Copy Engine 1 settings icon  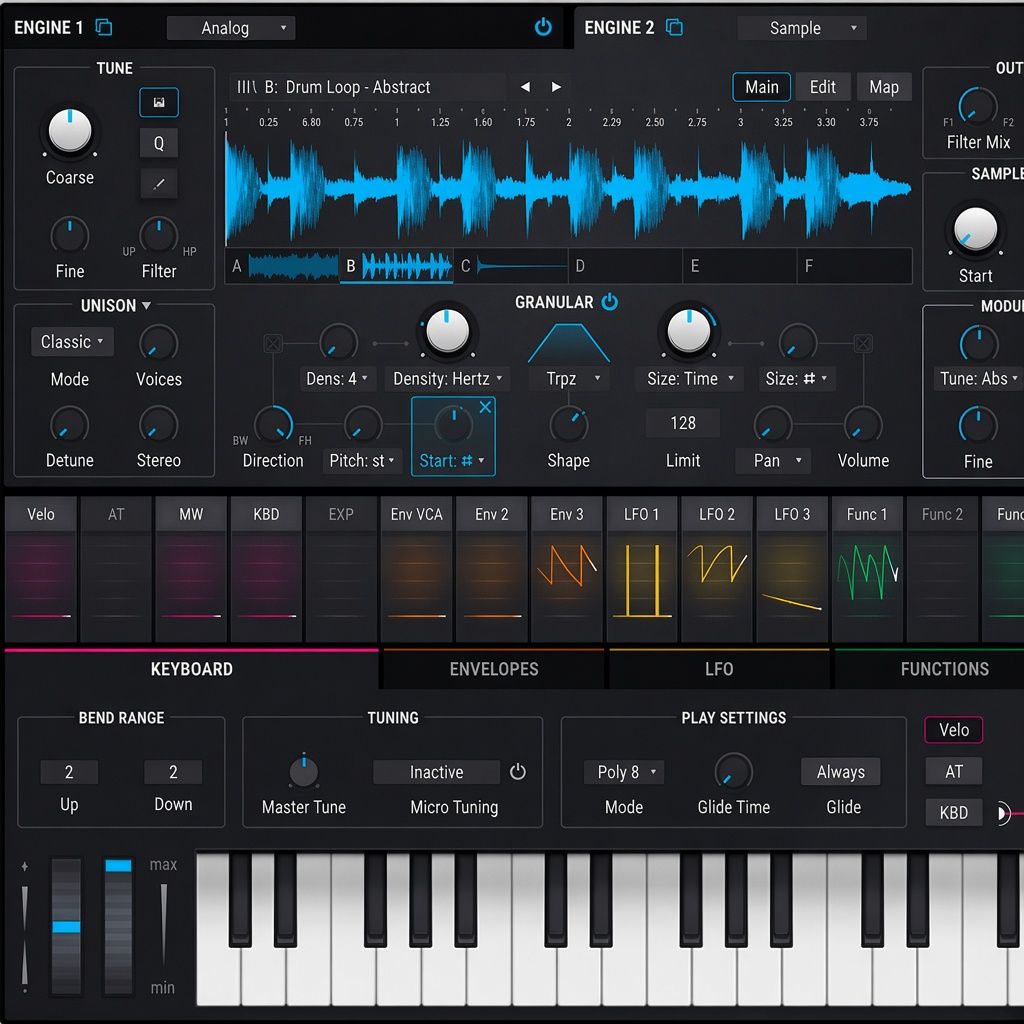click(x=104, y=27)
